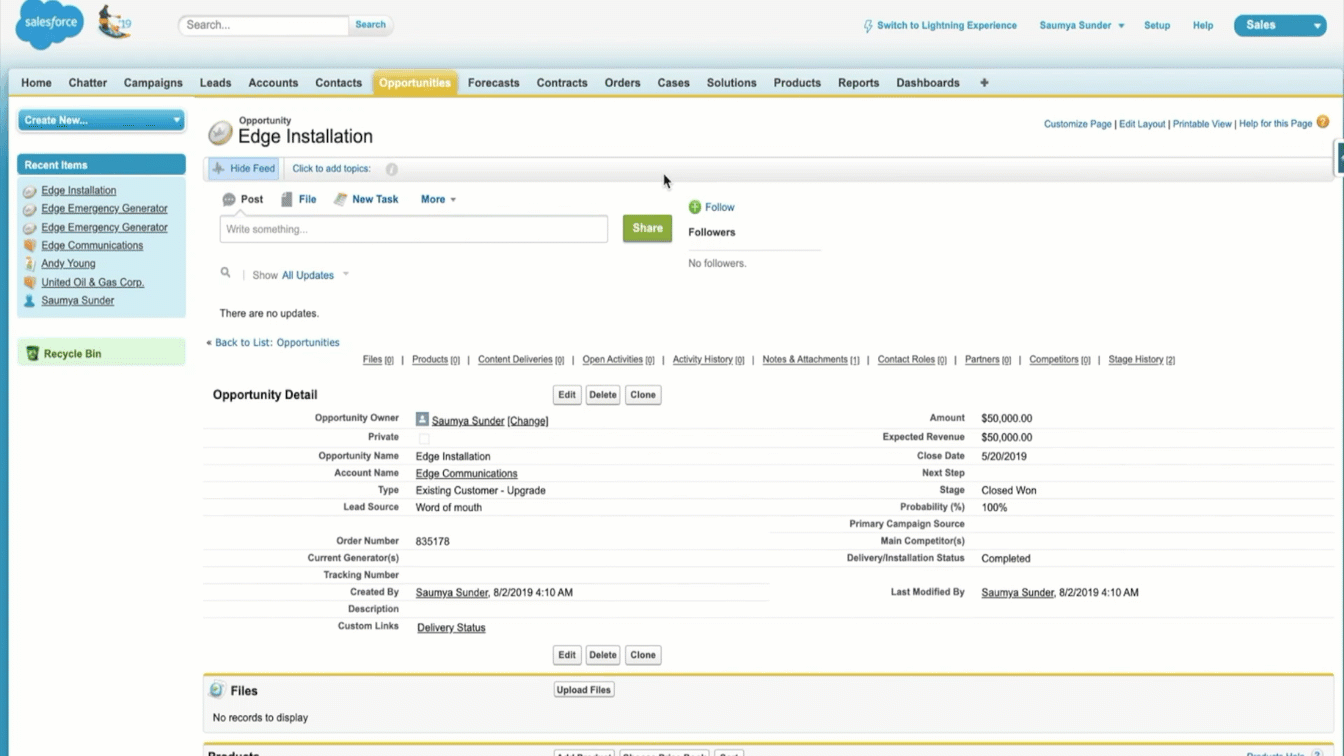The width and height of the screenshot is (1344, 756).
Task: Expand the More menu in feed publisher
Action: click(x=438, y=199)
